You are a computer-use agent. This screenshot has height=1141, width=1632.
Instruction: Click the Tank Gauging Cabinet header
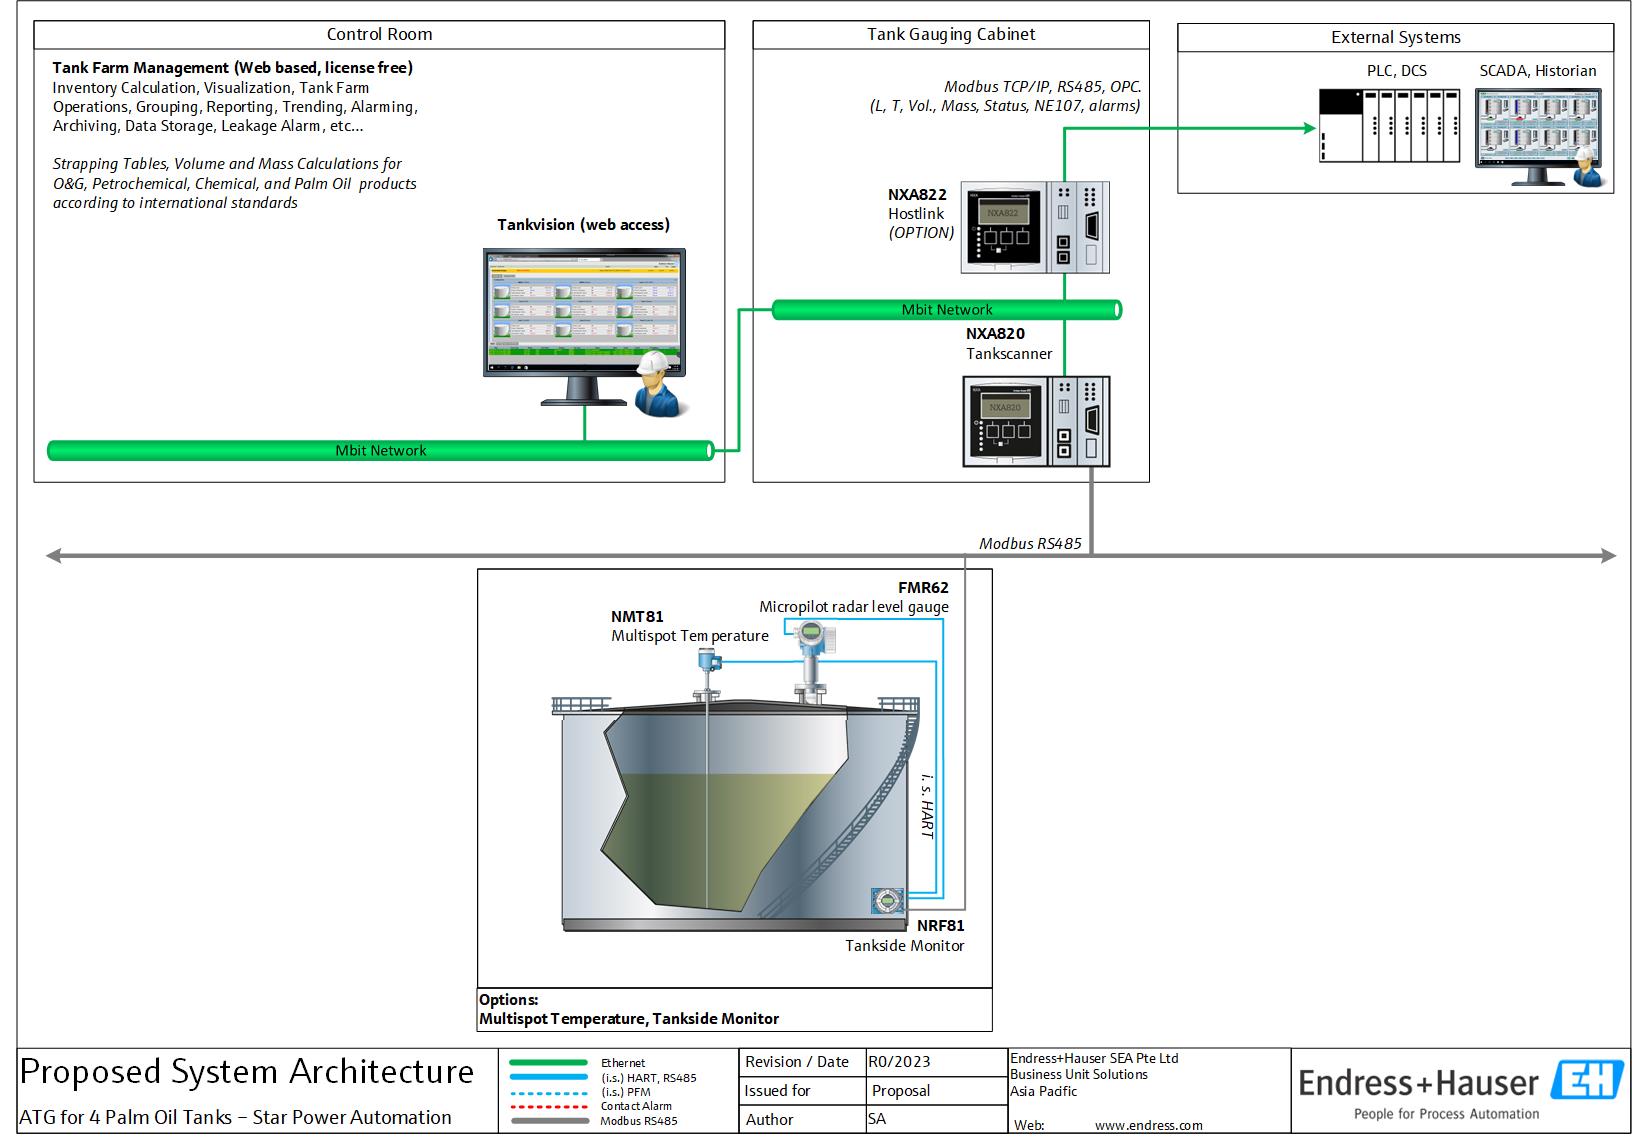point(951,34)
